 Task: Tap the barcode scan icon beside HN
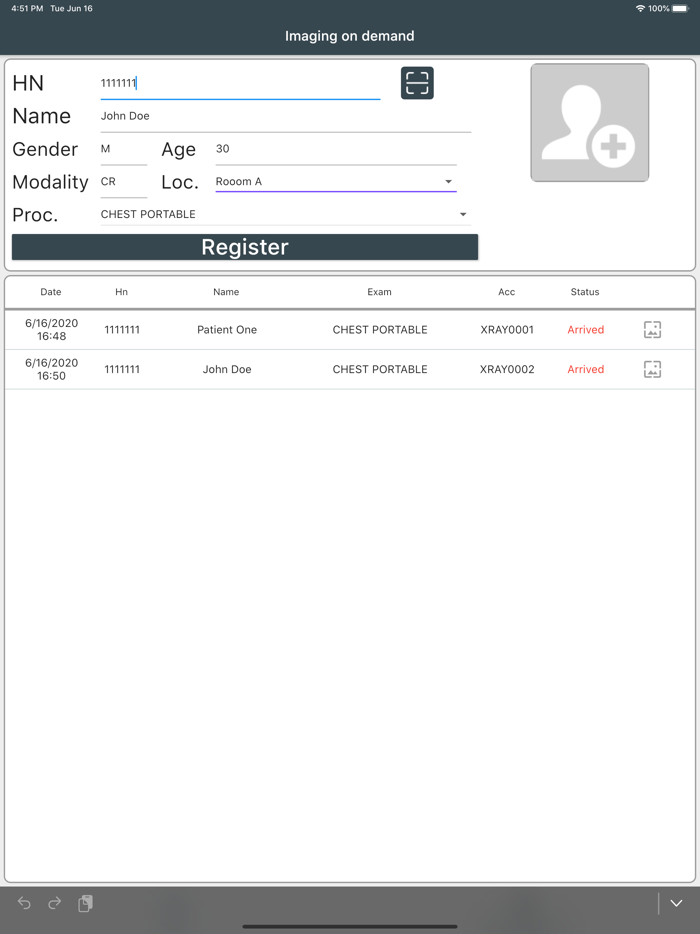(x=417, y=83)
